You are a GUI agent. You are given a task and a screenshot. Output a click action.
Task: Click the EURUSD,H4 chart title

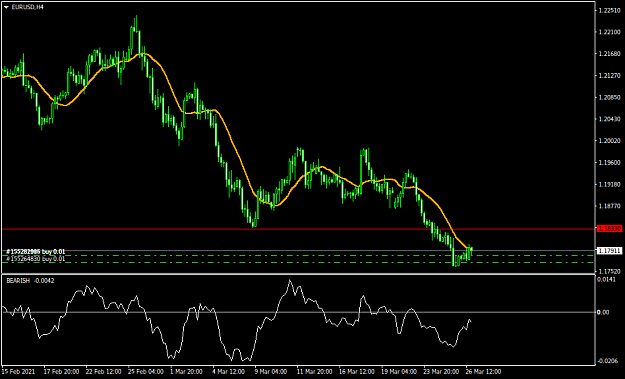pos(28,7)
